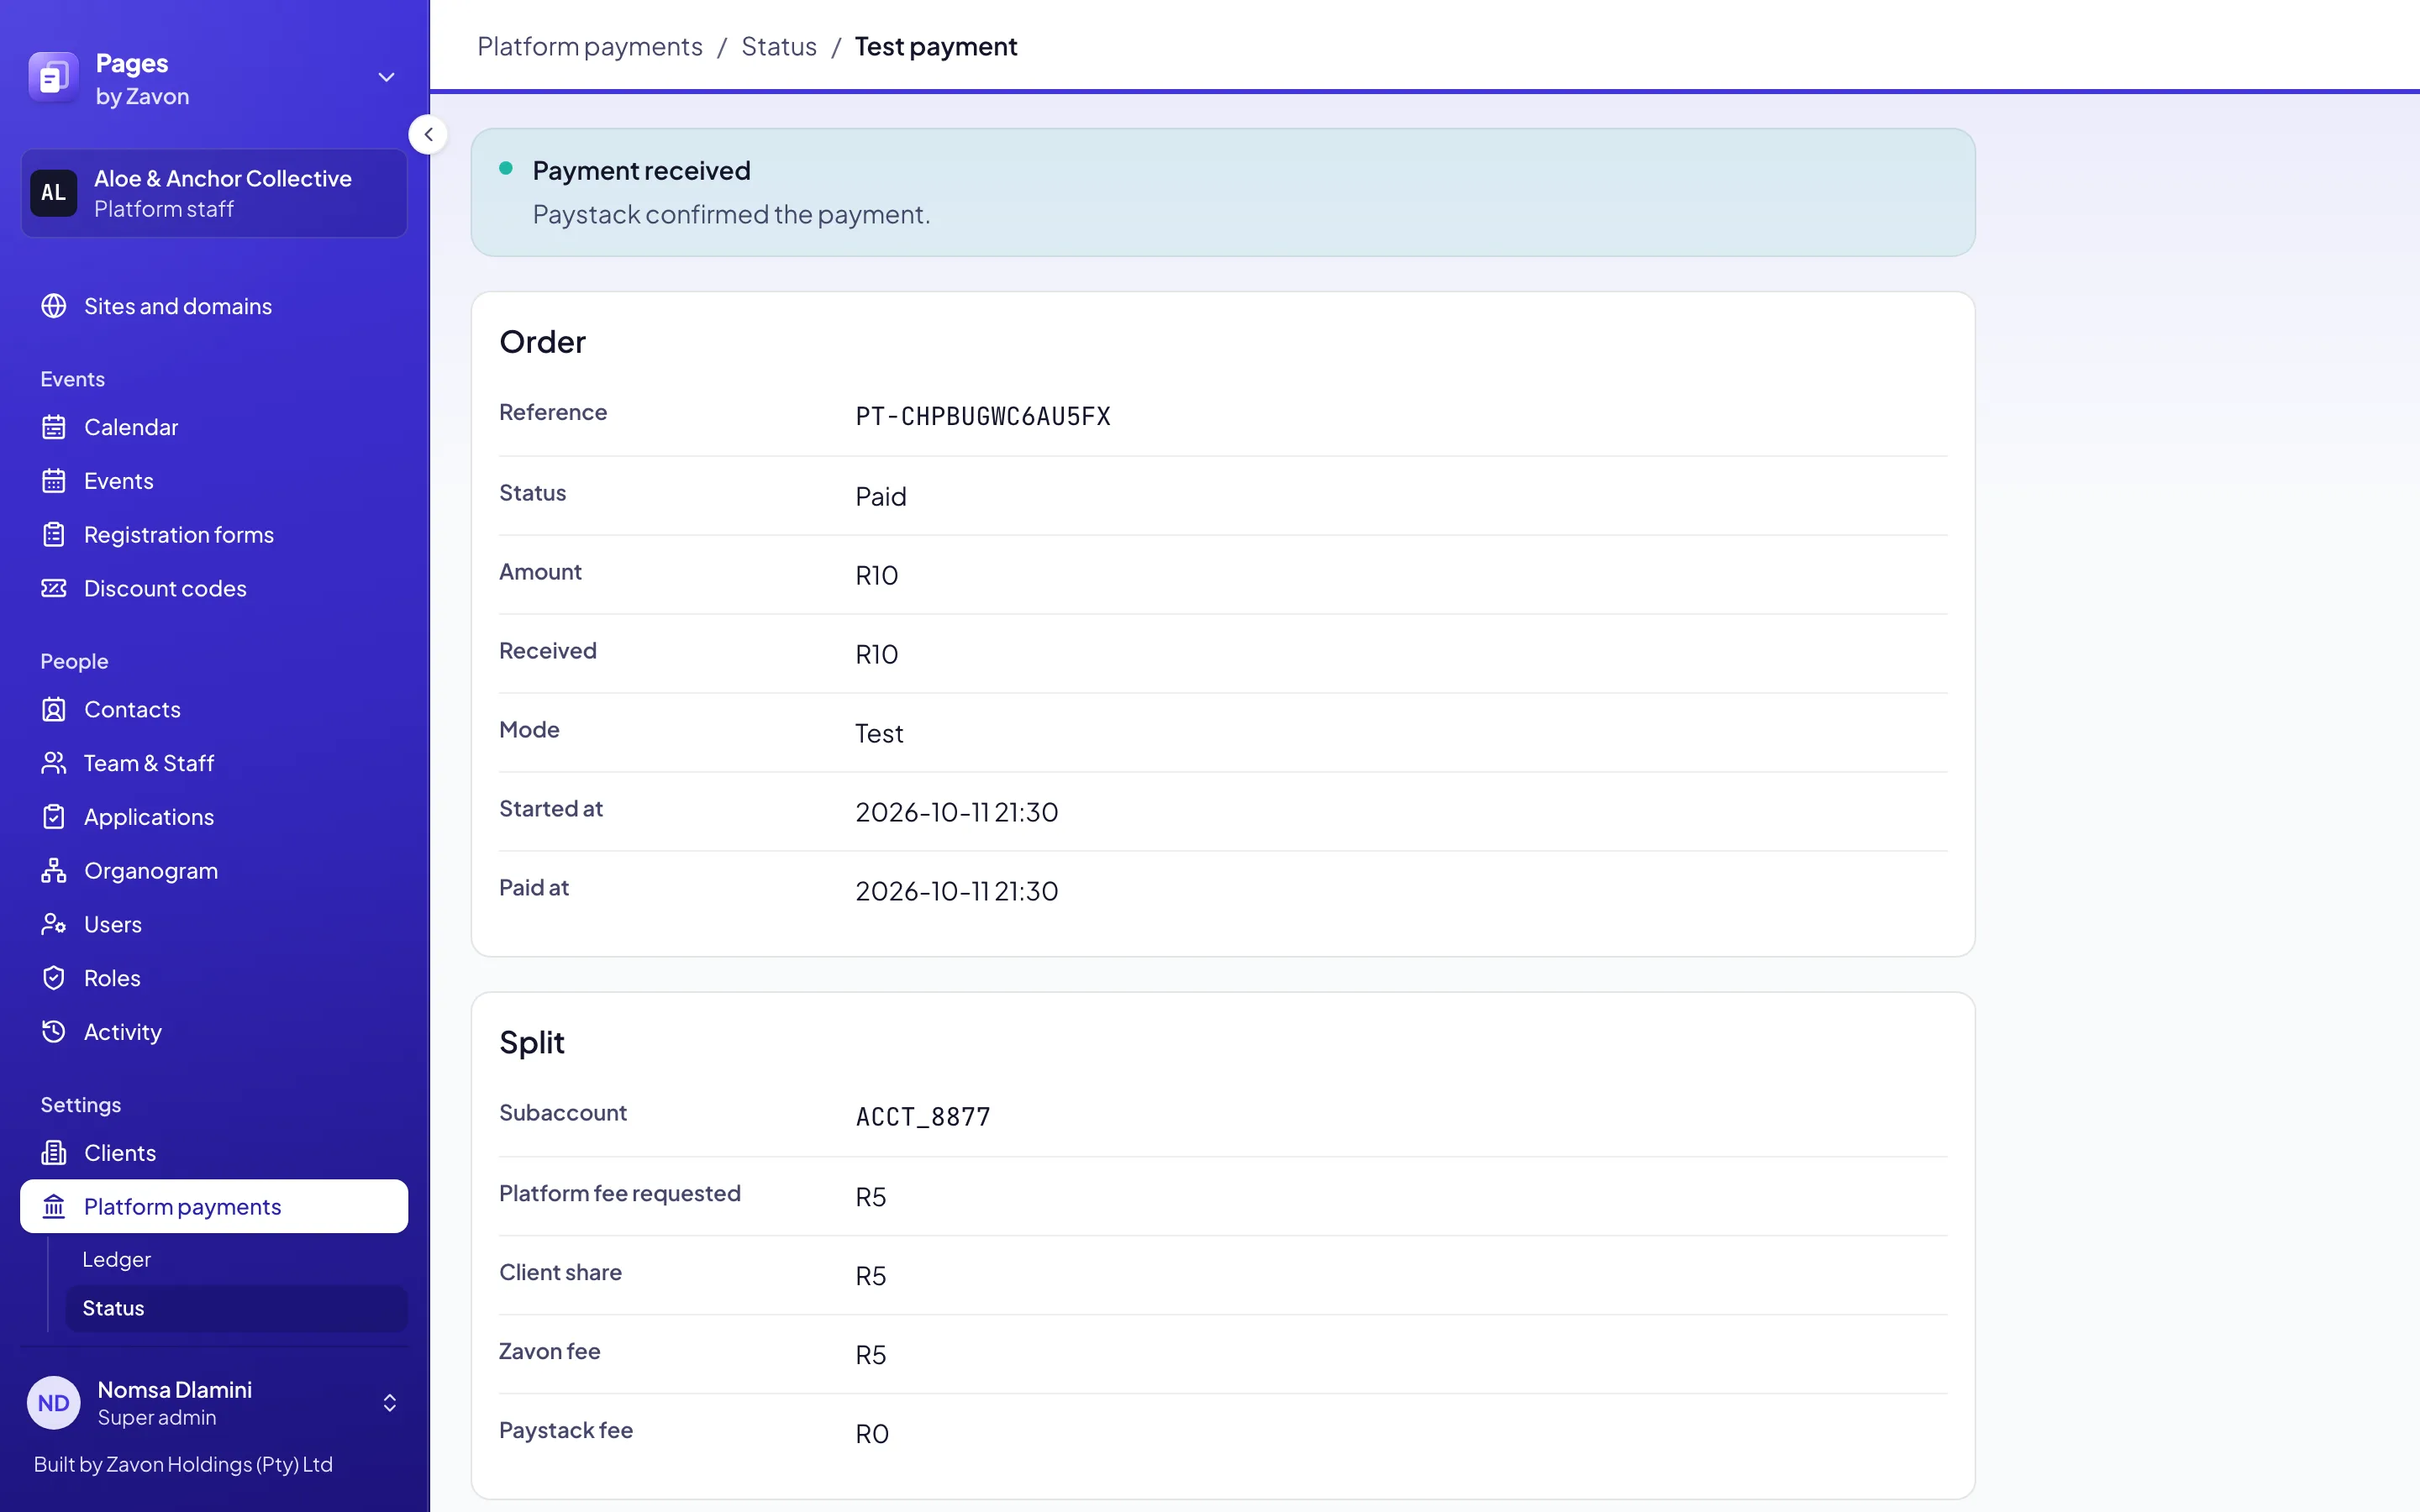Image resolution: width=2420 pixels, height=1512 pixels.
Task: Click the Activity history icon
Action: (54, 1032)
